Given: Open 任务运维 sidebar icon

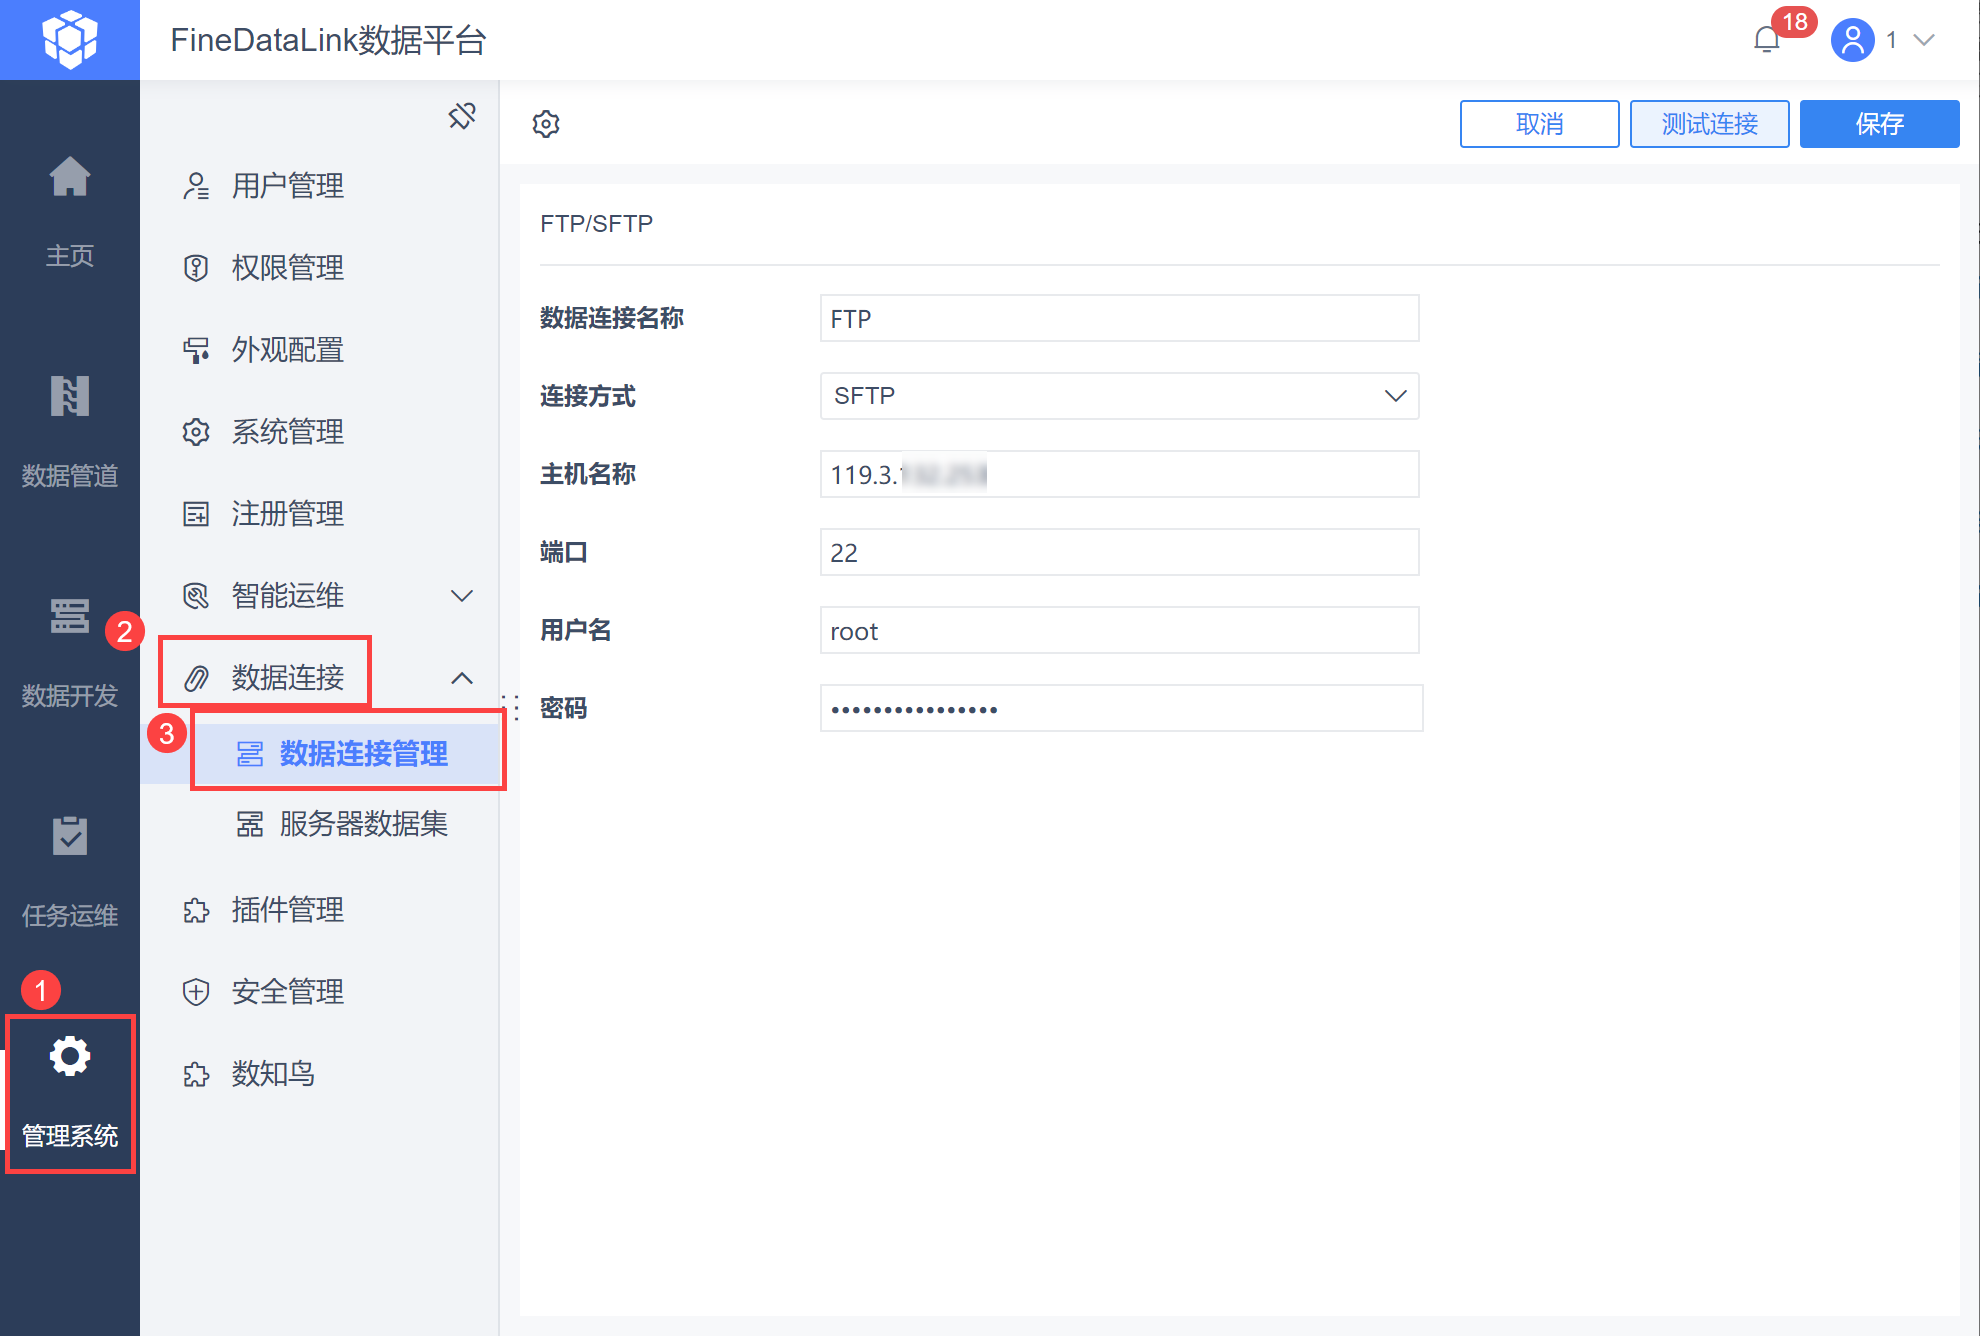Looking at the screenshot, I should (x=70, y=836).
